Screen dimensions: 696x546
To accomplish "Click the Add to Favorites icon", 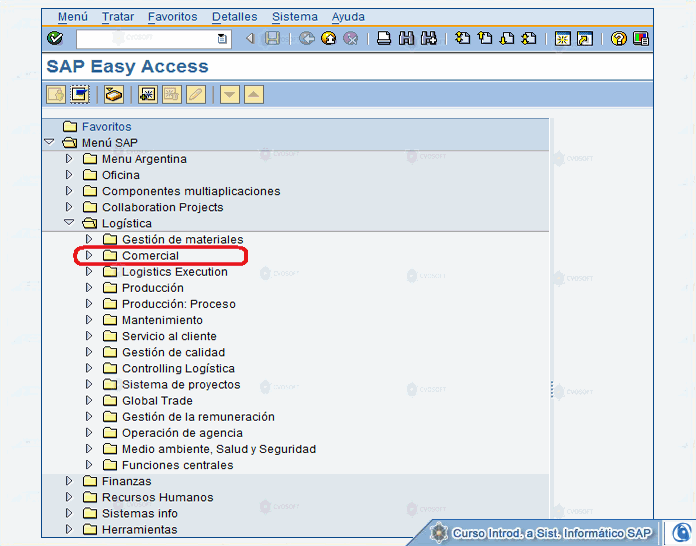I will pyautogui.click(x=147, y=94).
